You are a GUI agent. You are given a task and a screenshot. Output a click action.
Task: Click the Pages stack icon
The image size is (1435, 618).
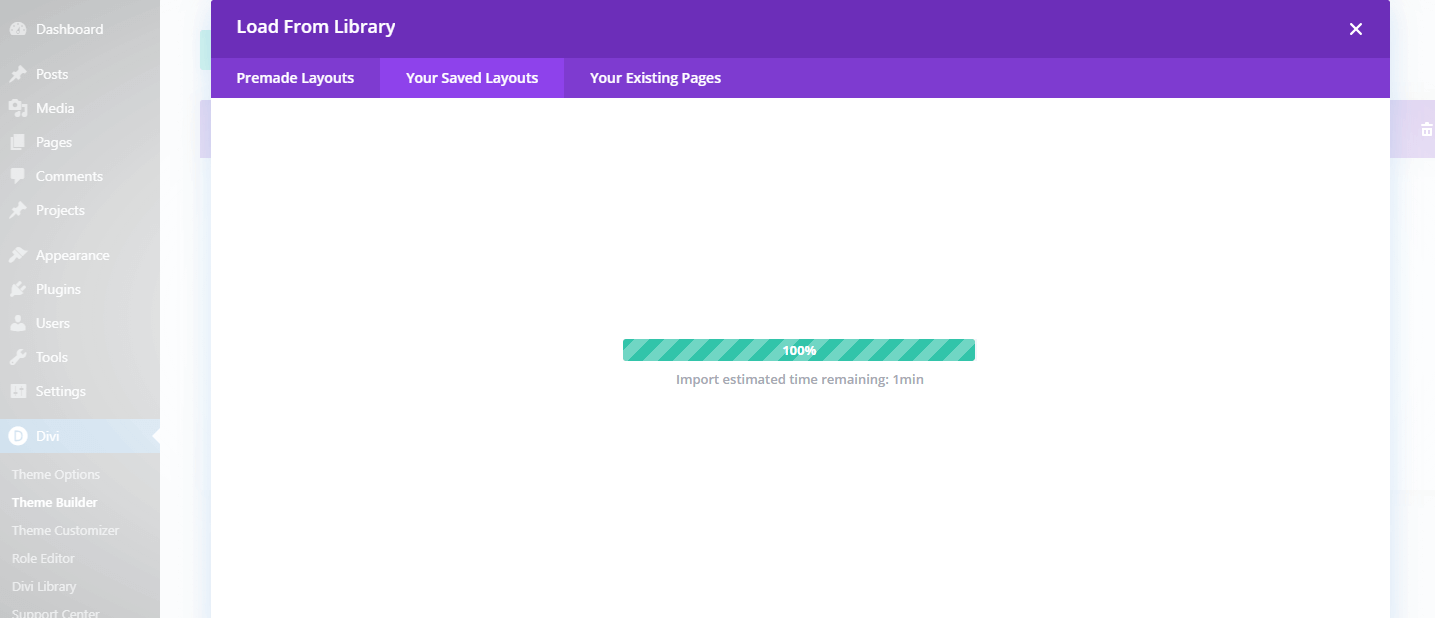[x=17, y=142]
